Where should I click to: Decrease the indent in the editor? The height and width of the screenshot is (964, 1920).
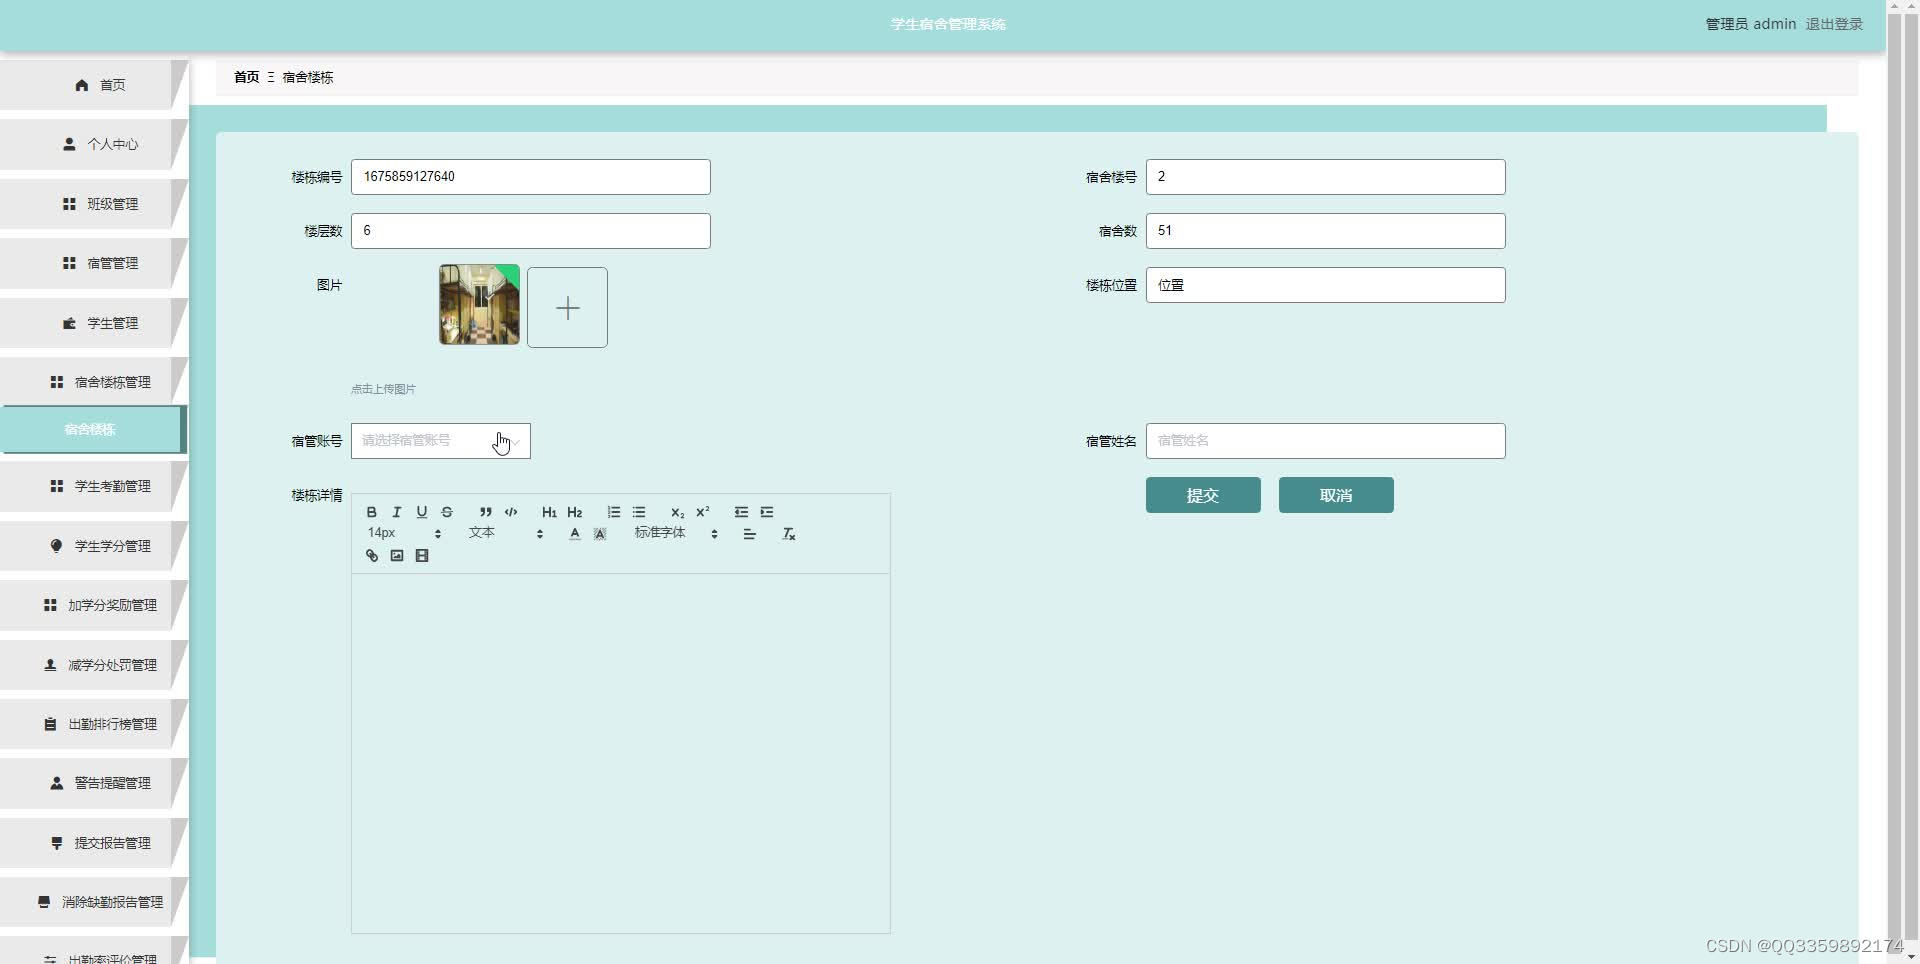[741, 512]
